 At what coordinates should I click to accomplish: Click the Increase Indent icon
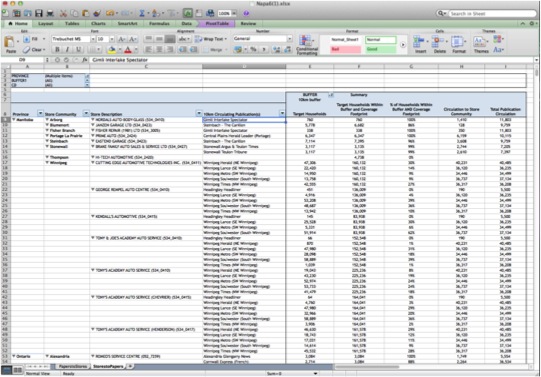tap(194, 50)
